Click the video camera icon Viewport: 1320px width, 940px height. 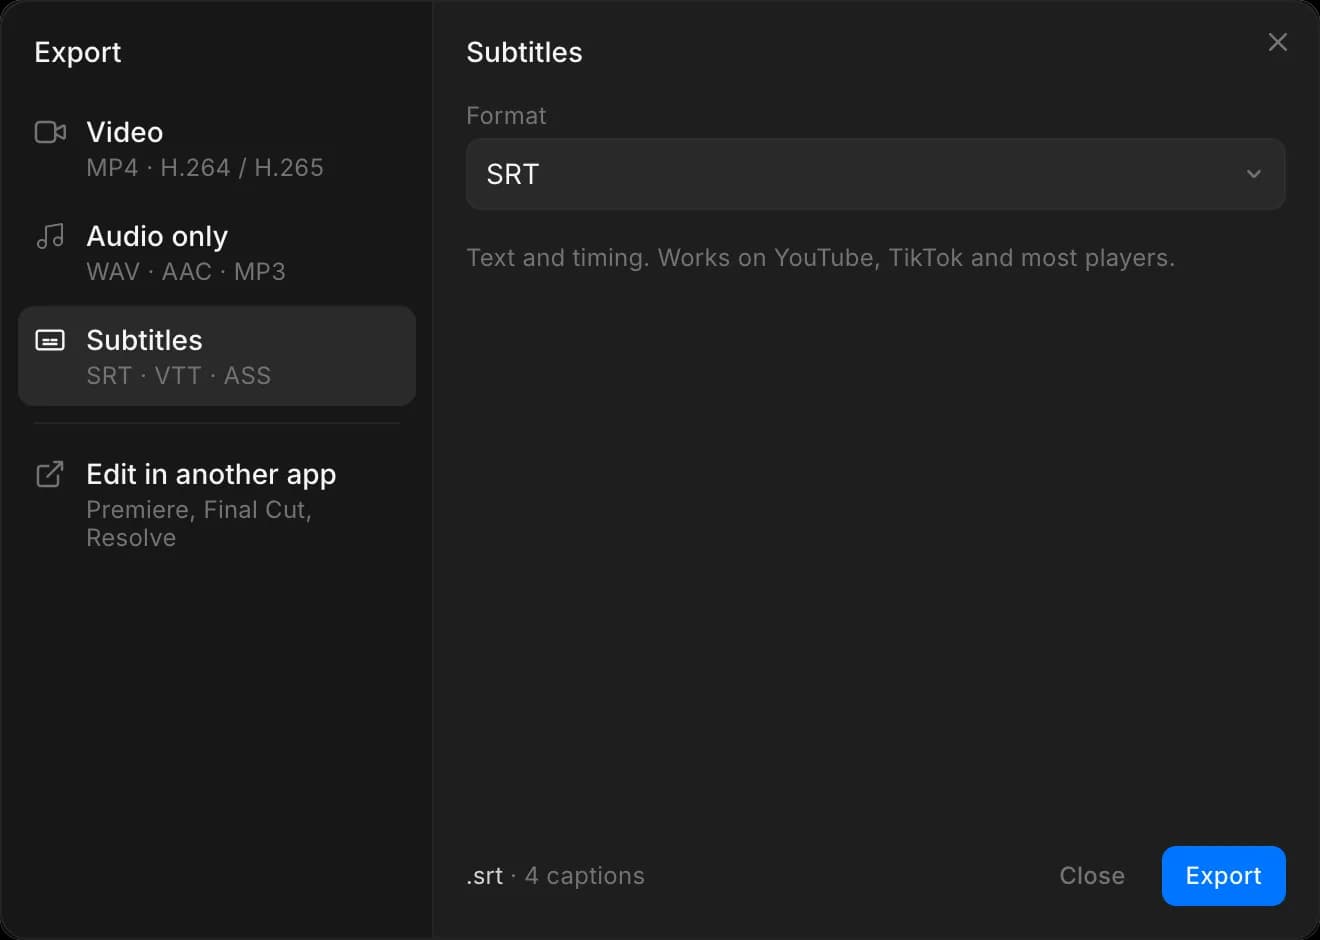[50, 132]
